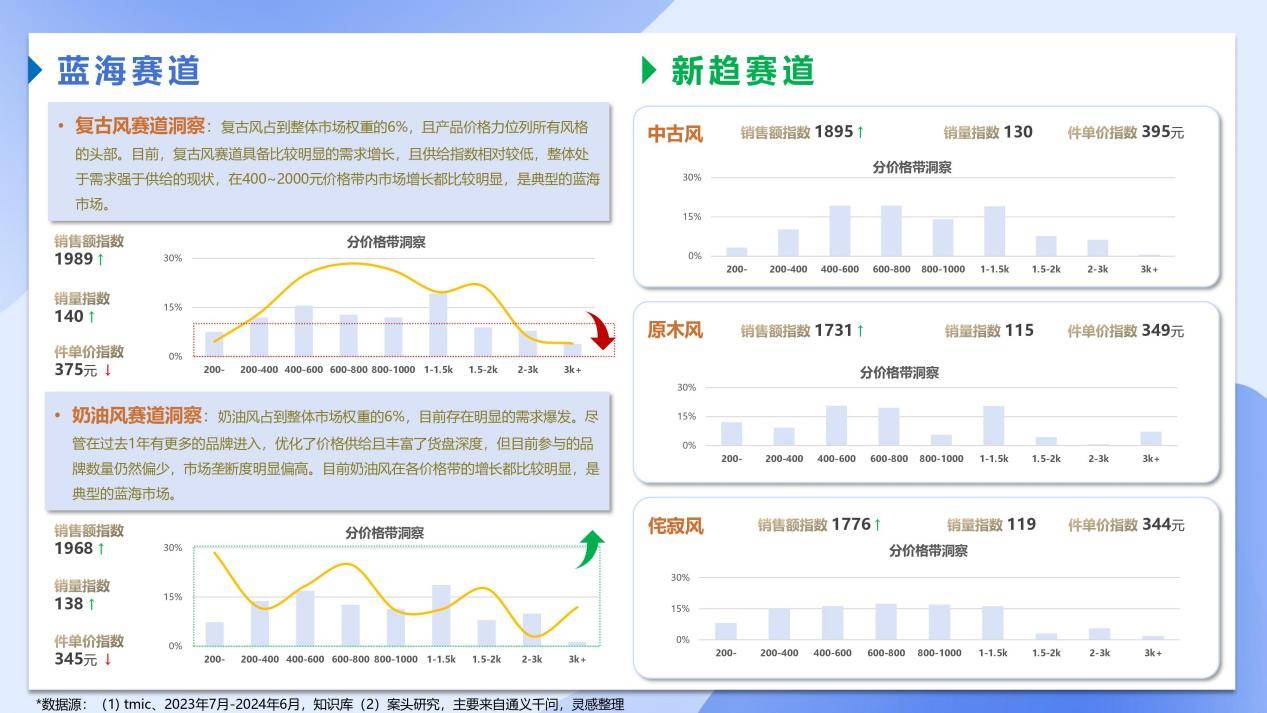Click the green up arrow next to 138
The width and height of the screenshot is (1267, 713).
tap(91, 604)
